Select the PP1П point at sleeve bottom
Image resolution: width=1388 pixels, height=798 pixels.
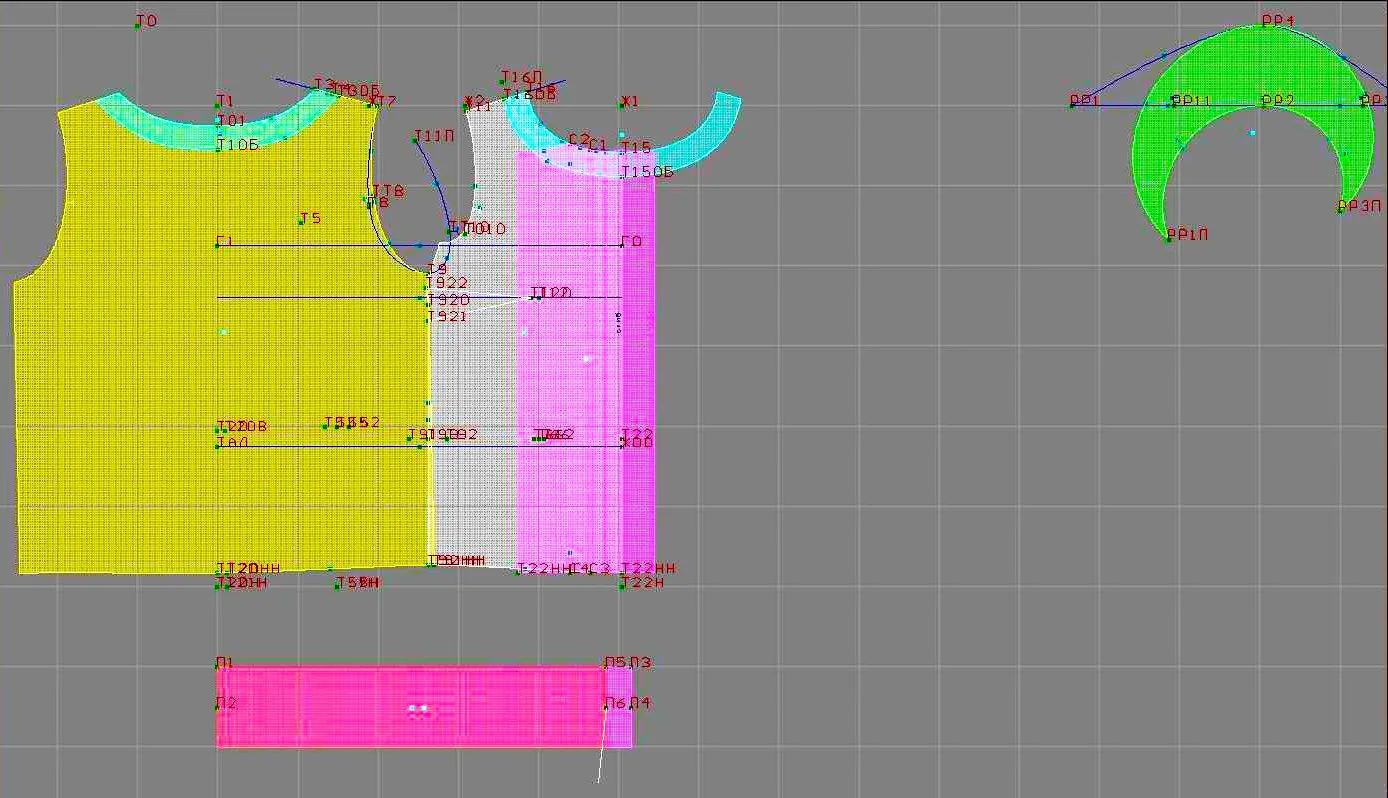1168,239
